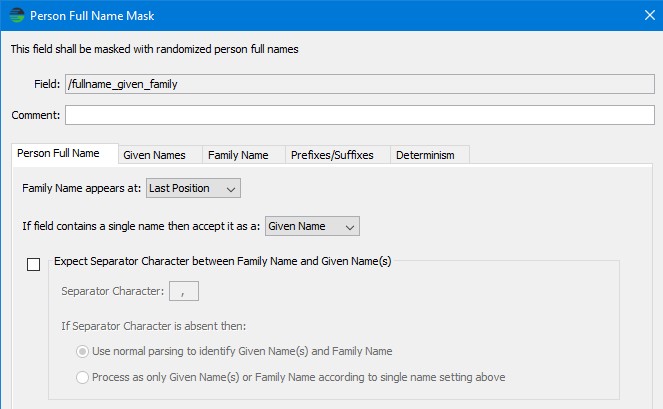Click the Separator Character input box
This screenshot has width=663, height=409.
tap(184, 291)
